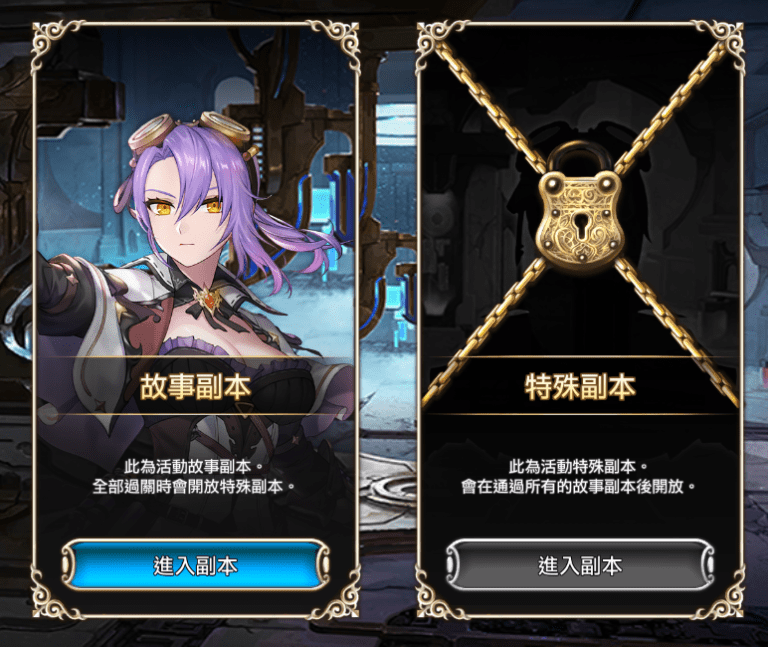The image size is (768, 647).
Task: Click the top-right ornament of the special card
Action: pyautogui.click(x=720, y=44)
